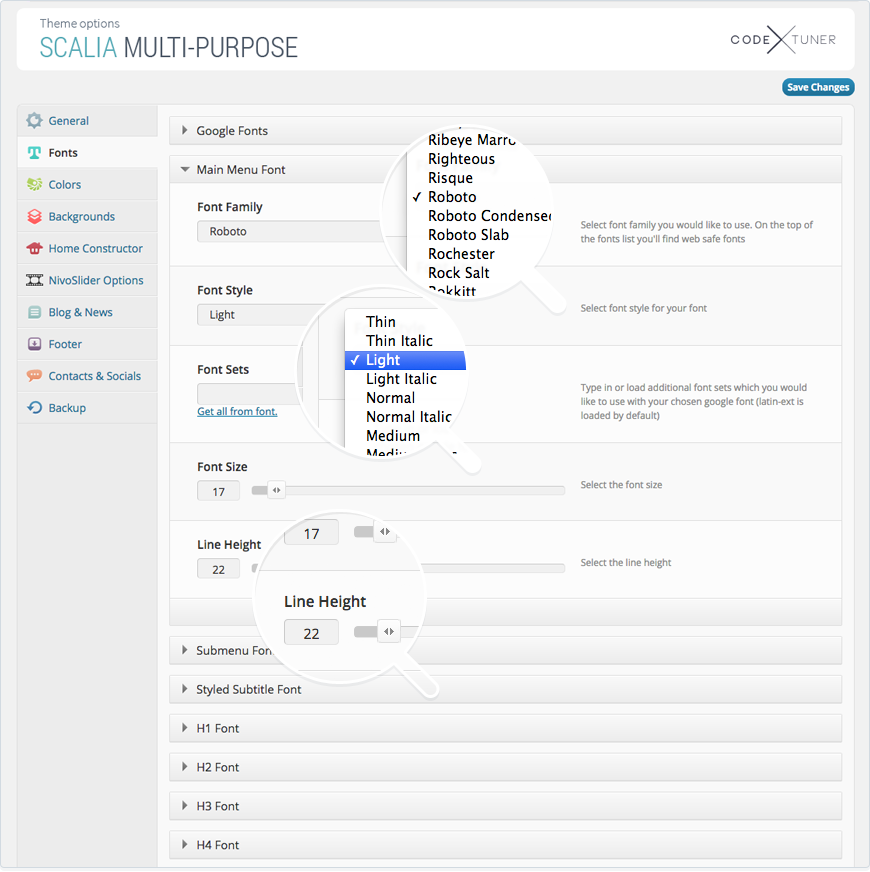The image size is (870, 872).
Task: Click the NivoSlider Options film icon
Action: (x=35, y=281)
